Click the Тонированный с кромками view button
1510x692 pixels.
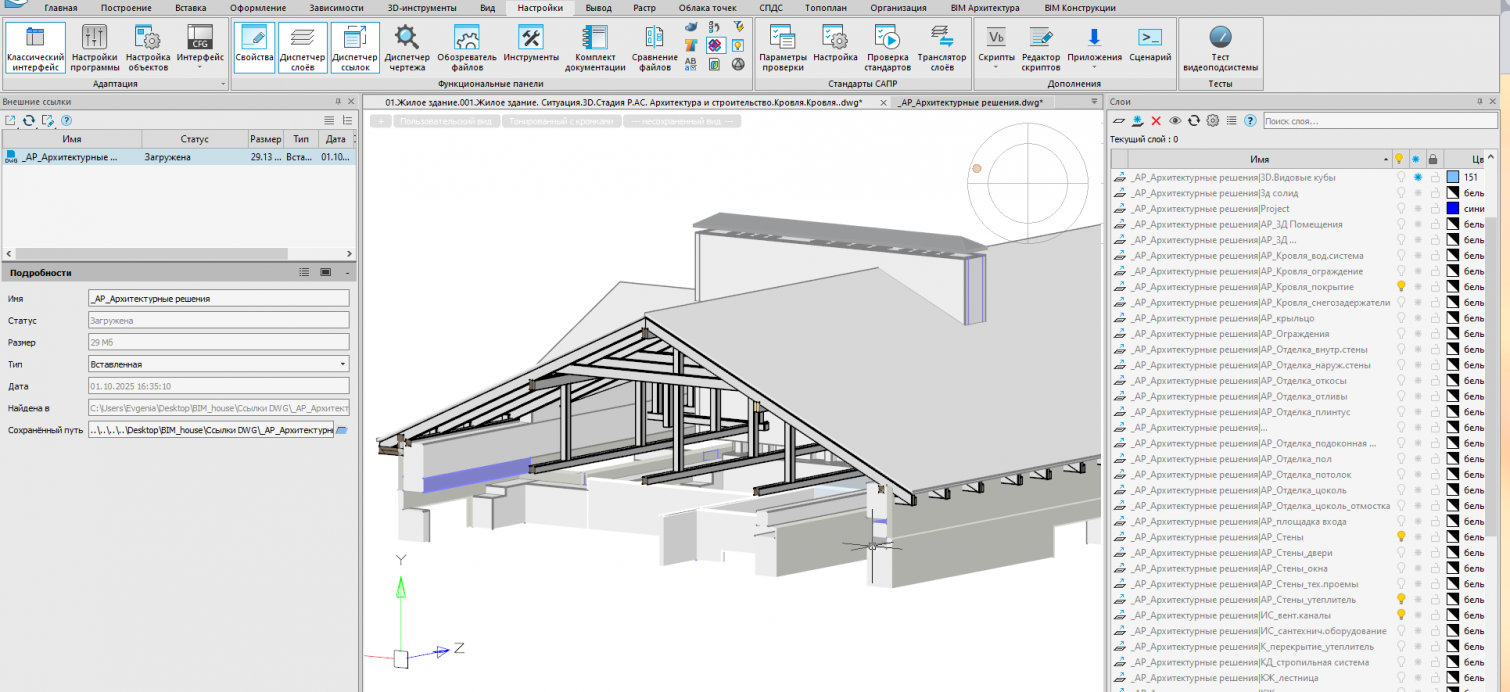tap(559, 121)
